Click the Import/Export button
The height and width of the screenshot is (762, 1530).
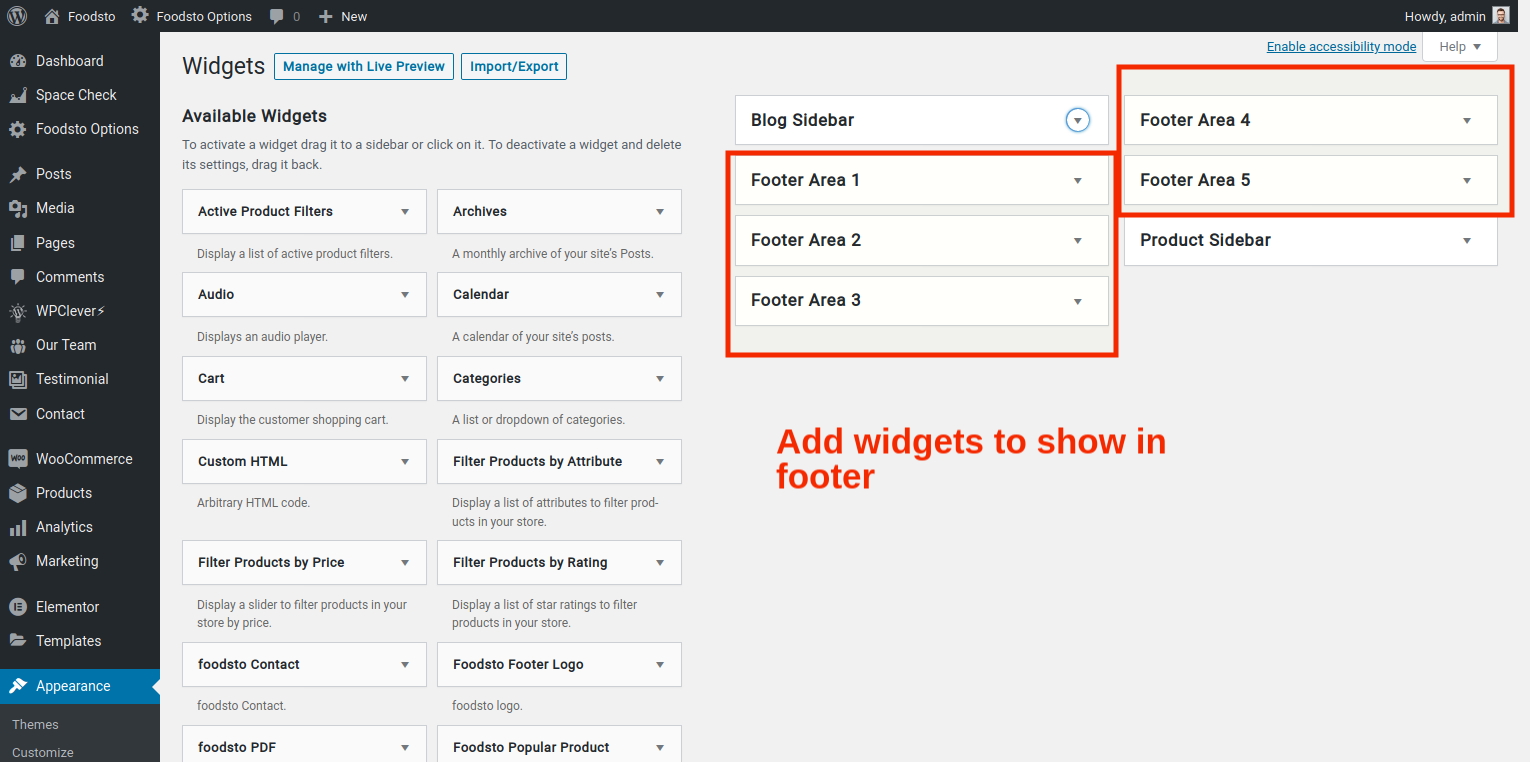click(x=514, y=67)
